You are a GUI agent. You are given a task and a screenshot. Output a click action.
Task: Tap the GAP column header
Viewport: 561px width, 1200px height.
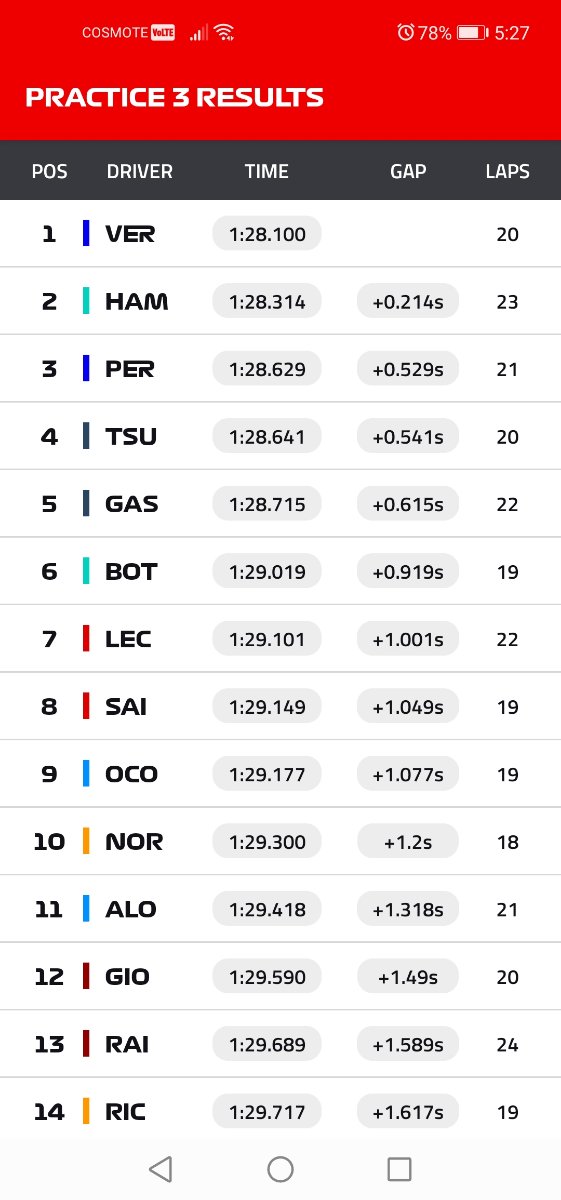[408, 171]
